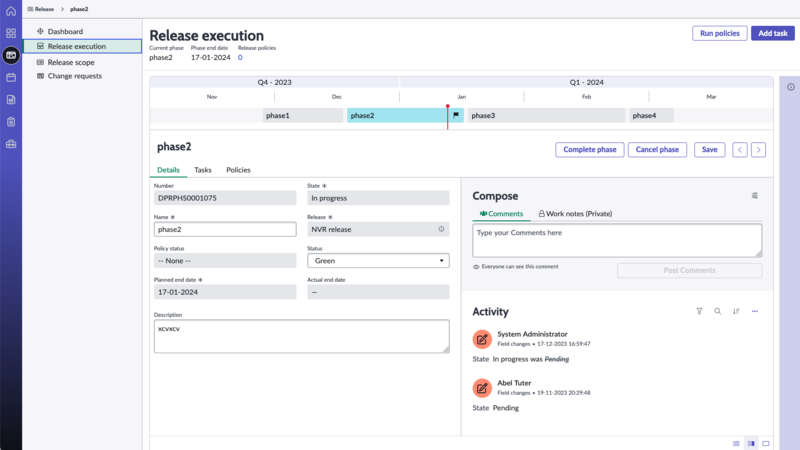Open the Status dropdown showing Green

tap(378, 261)
